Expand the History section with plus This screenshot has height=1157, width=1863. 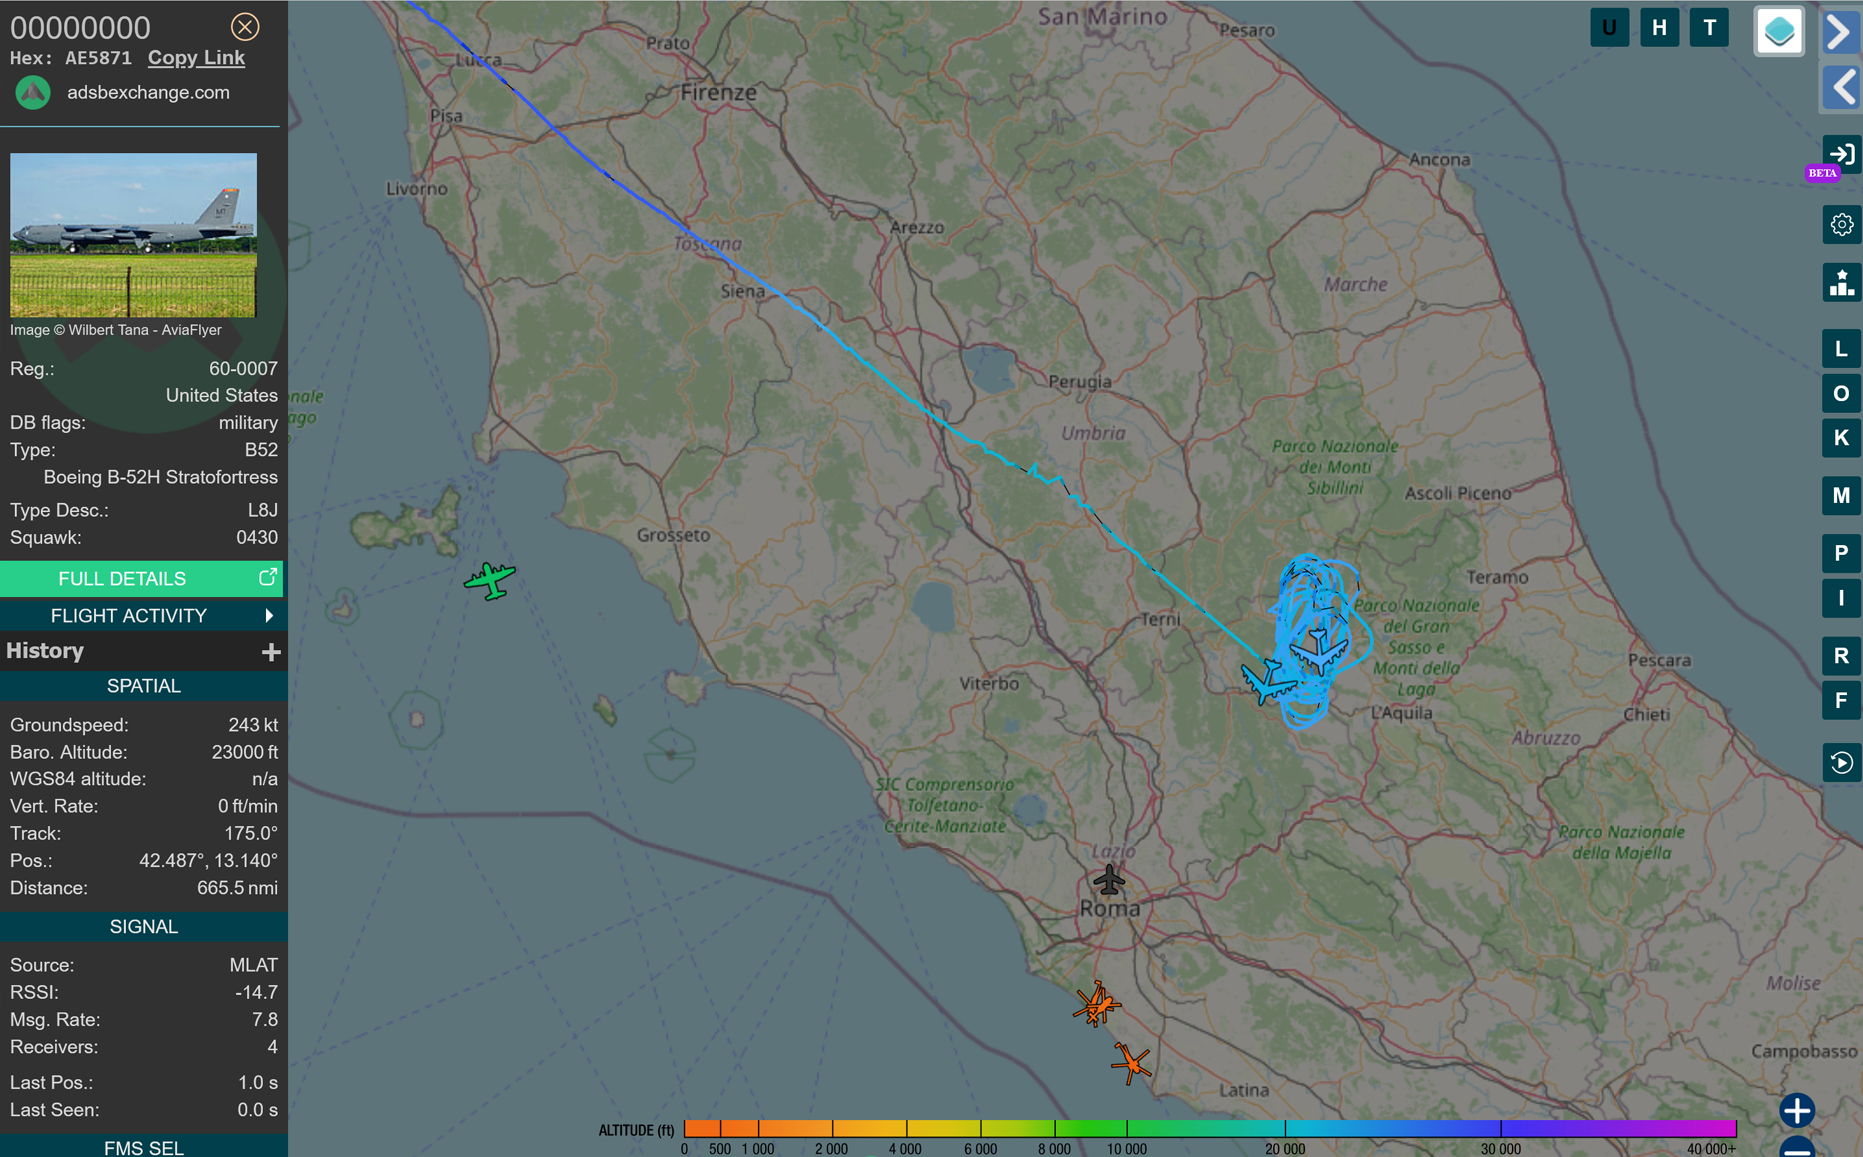[270, 652]
